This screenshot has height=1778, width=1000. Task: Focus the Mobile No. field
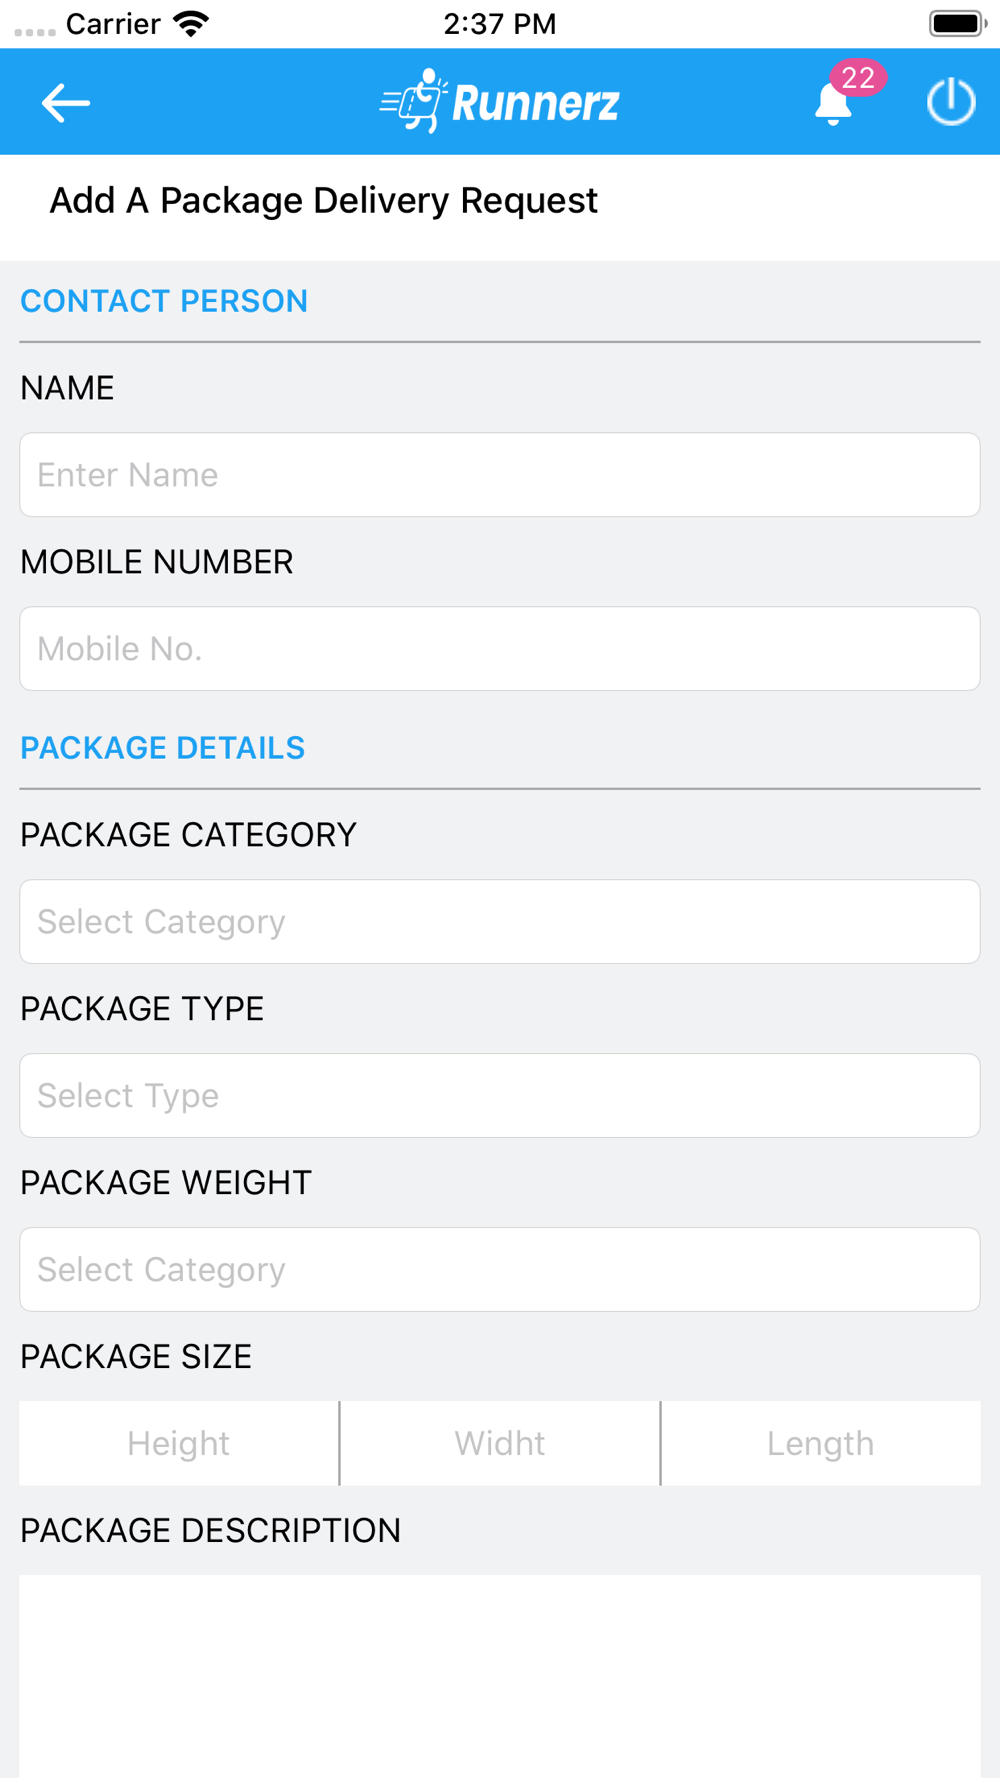[x=500, y=649]
